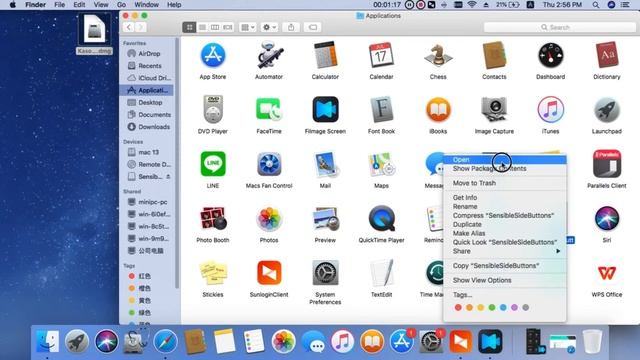
Task: Select the Parallels Client app icon
Action: (607, 164)
